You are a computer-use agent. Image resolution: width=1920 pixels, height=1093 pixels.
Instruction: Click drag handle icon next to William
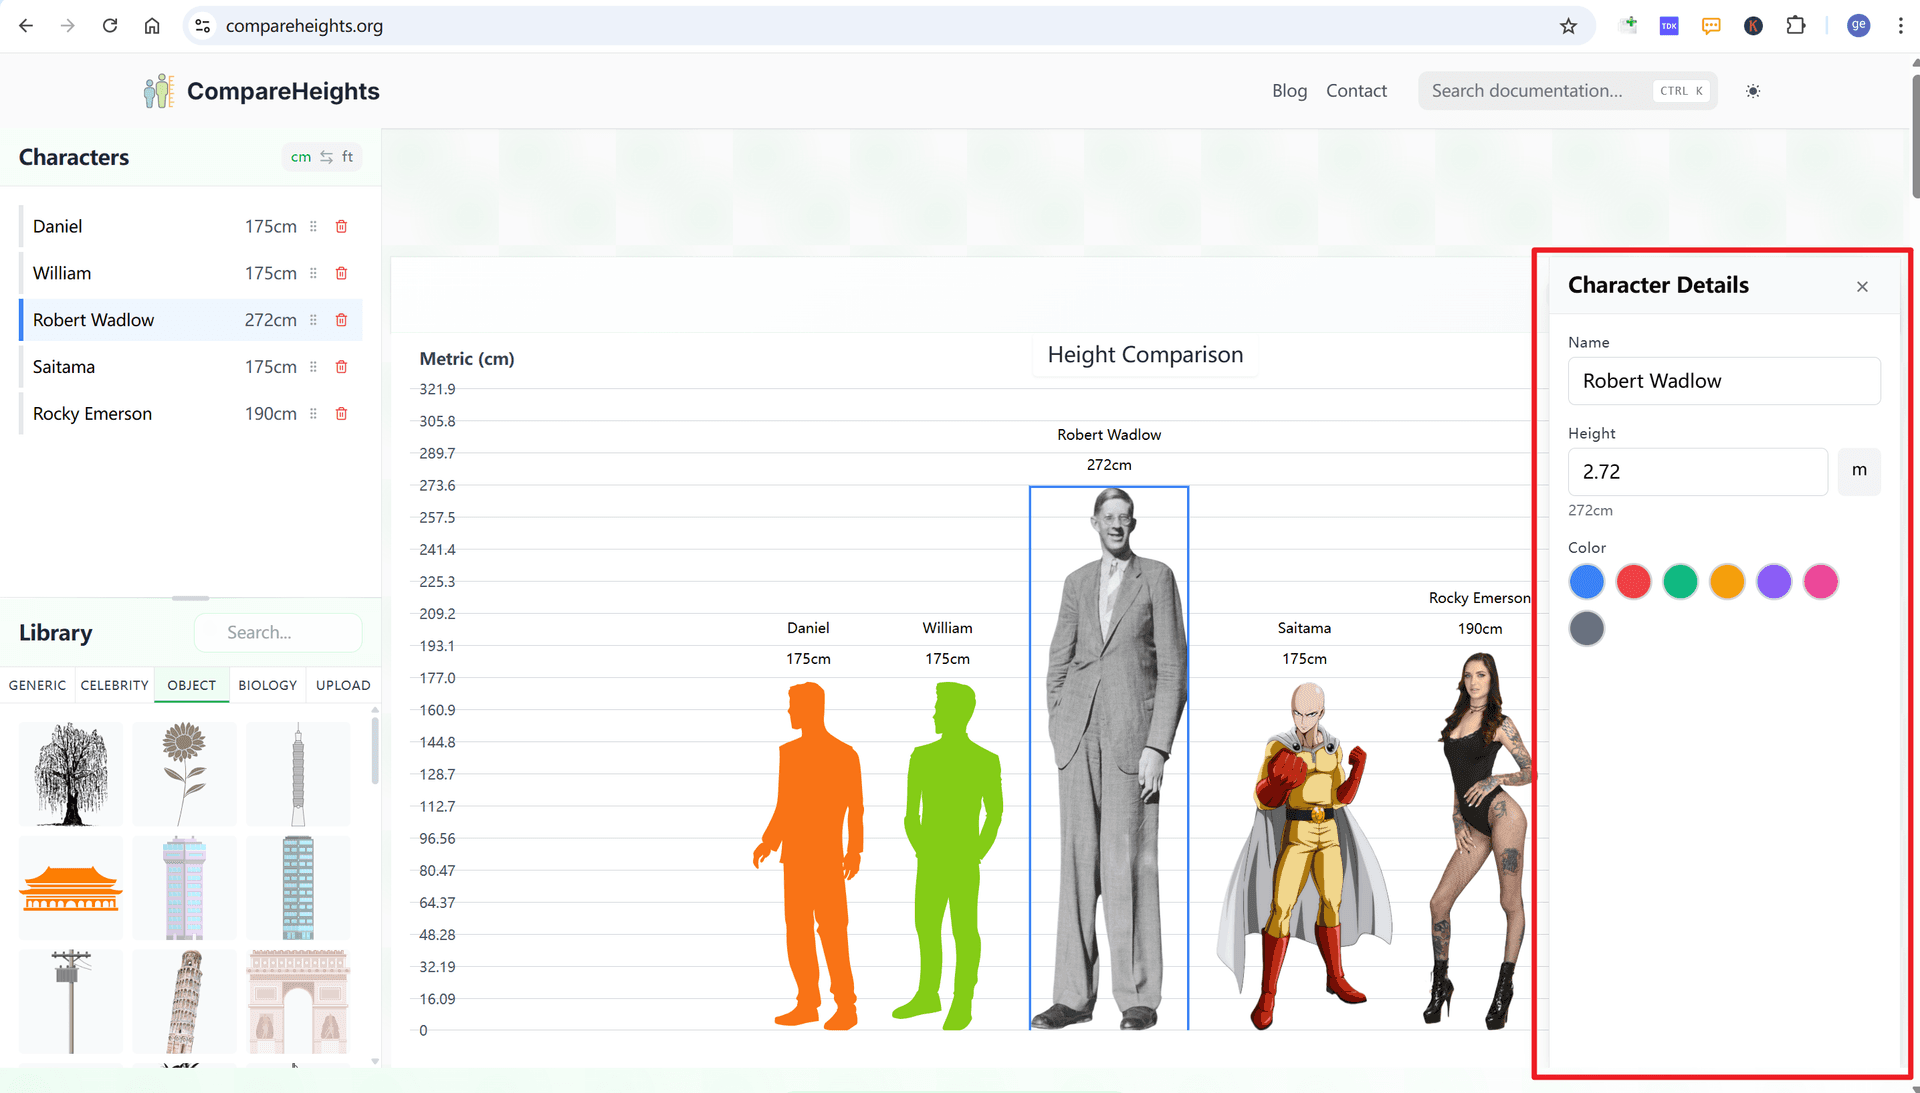click(x=313, y=274)
